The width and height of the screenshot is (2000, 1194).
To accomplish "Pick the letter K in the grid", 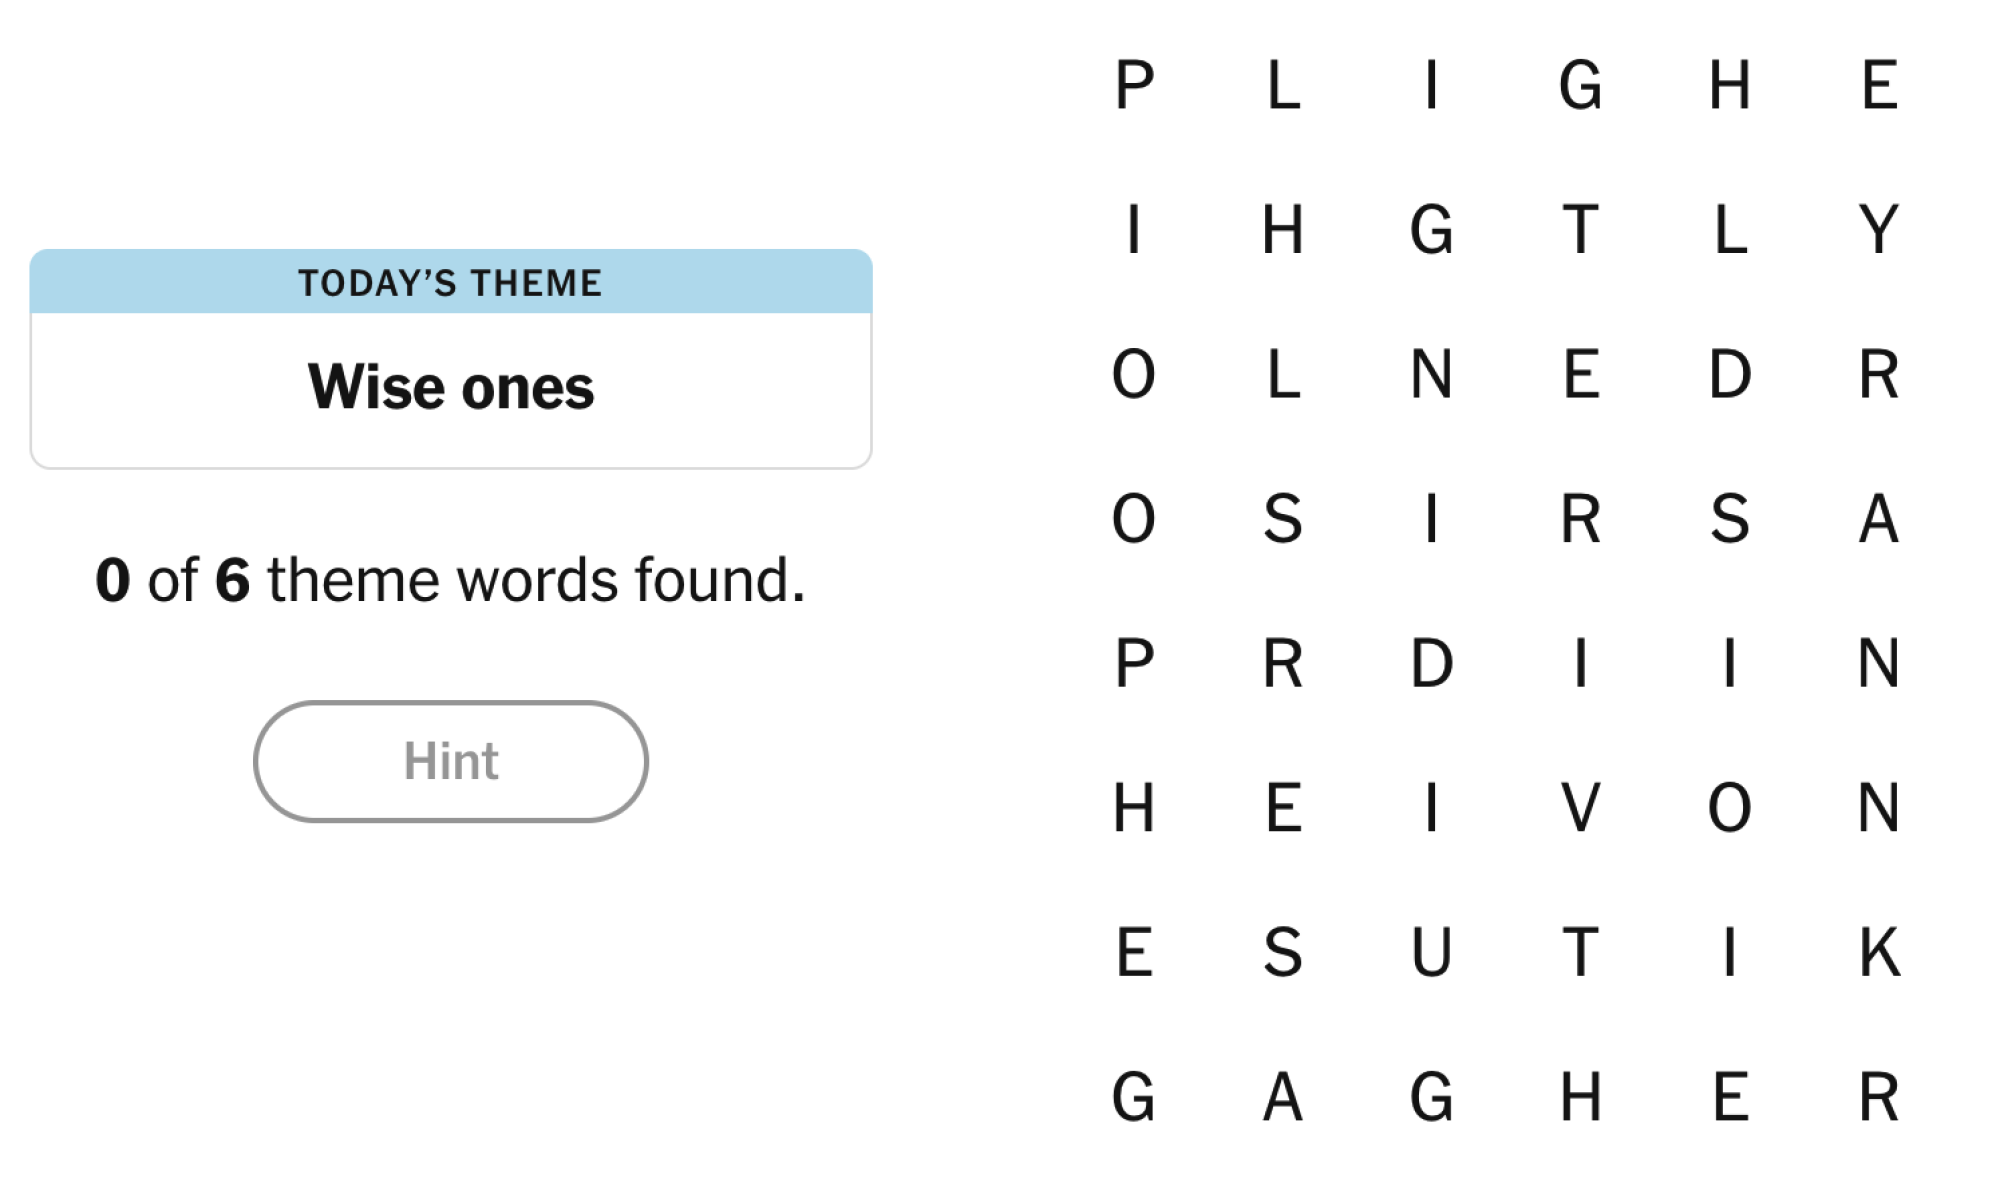I will coord(1879,952).
